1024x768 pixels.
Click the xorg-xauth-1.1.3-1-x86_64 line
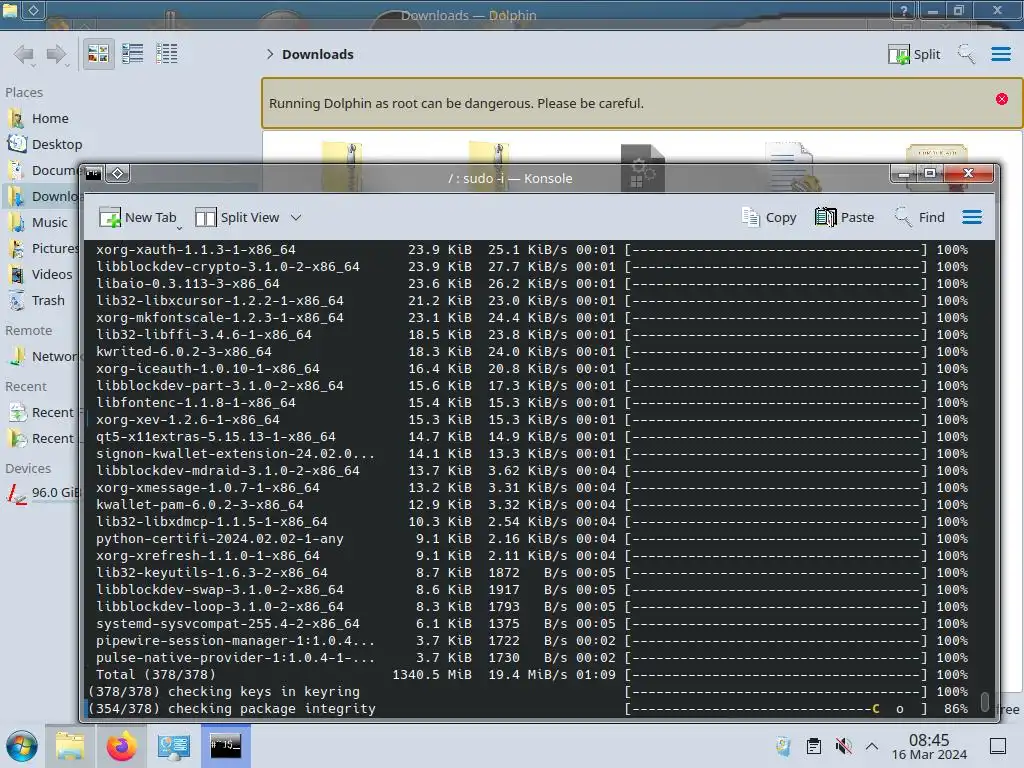(x=532, y=250)
